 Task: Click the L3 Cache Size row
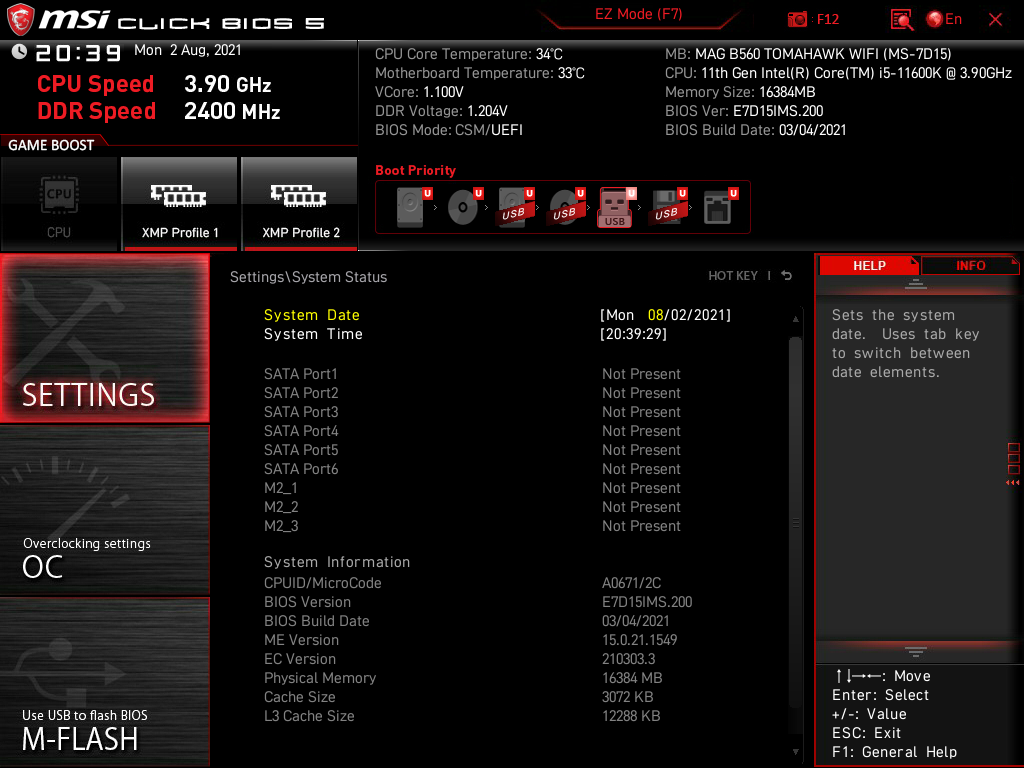pyautogui.click(x=462, y=716)
